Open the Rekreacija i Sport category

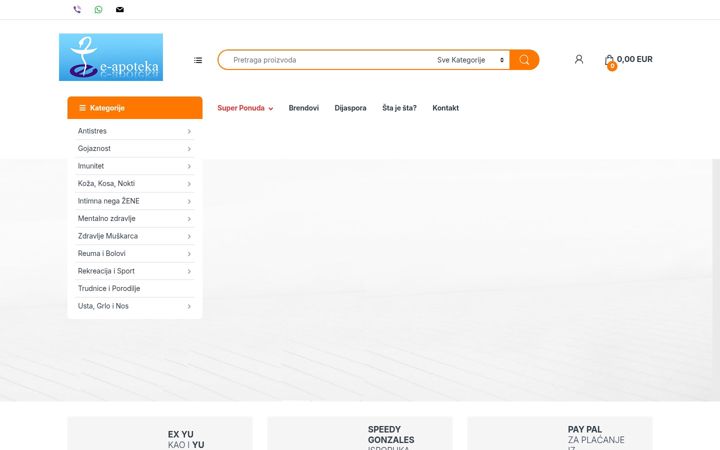[106, 271]
